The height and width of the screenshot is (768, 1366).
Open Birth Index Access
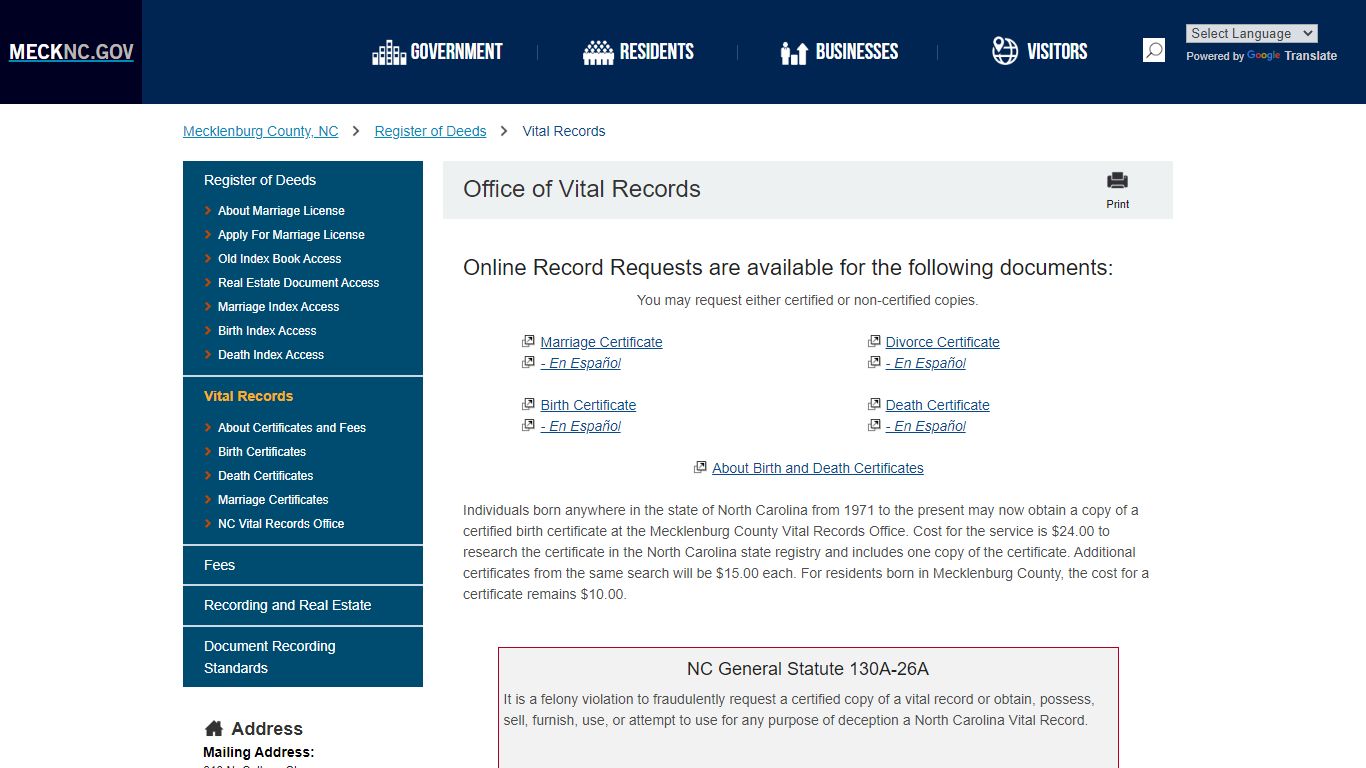(x=267, y=331)
